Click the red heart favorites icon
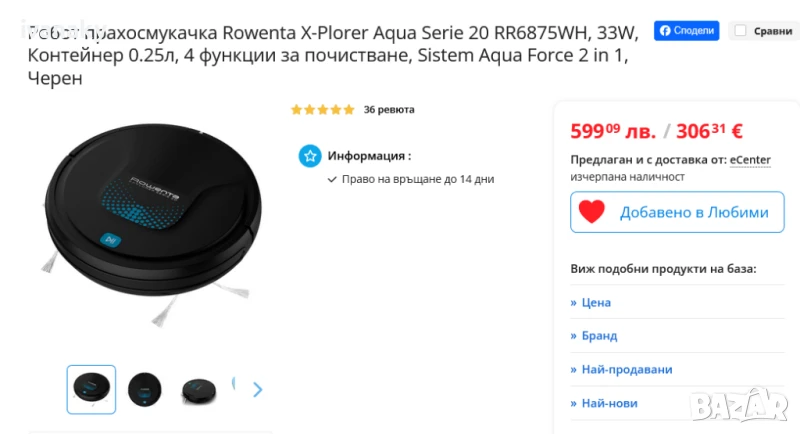 click(592, 212)
